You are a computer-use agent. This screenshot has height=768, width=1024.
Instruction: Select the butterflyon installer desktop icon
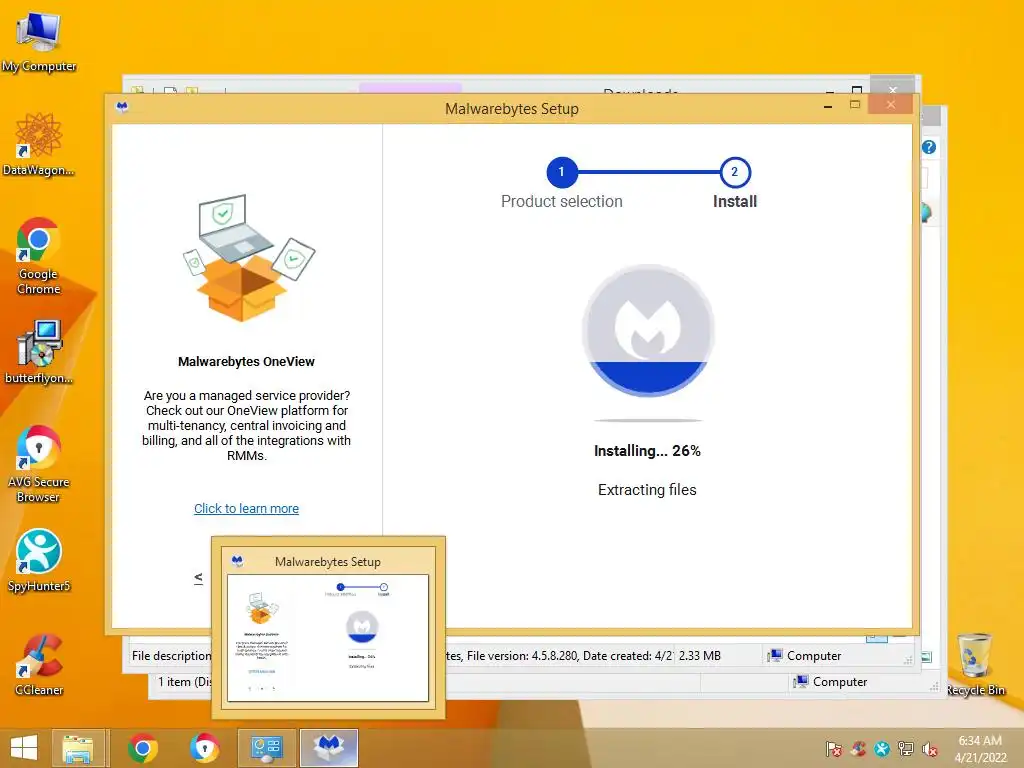(x=39, y=351)
